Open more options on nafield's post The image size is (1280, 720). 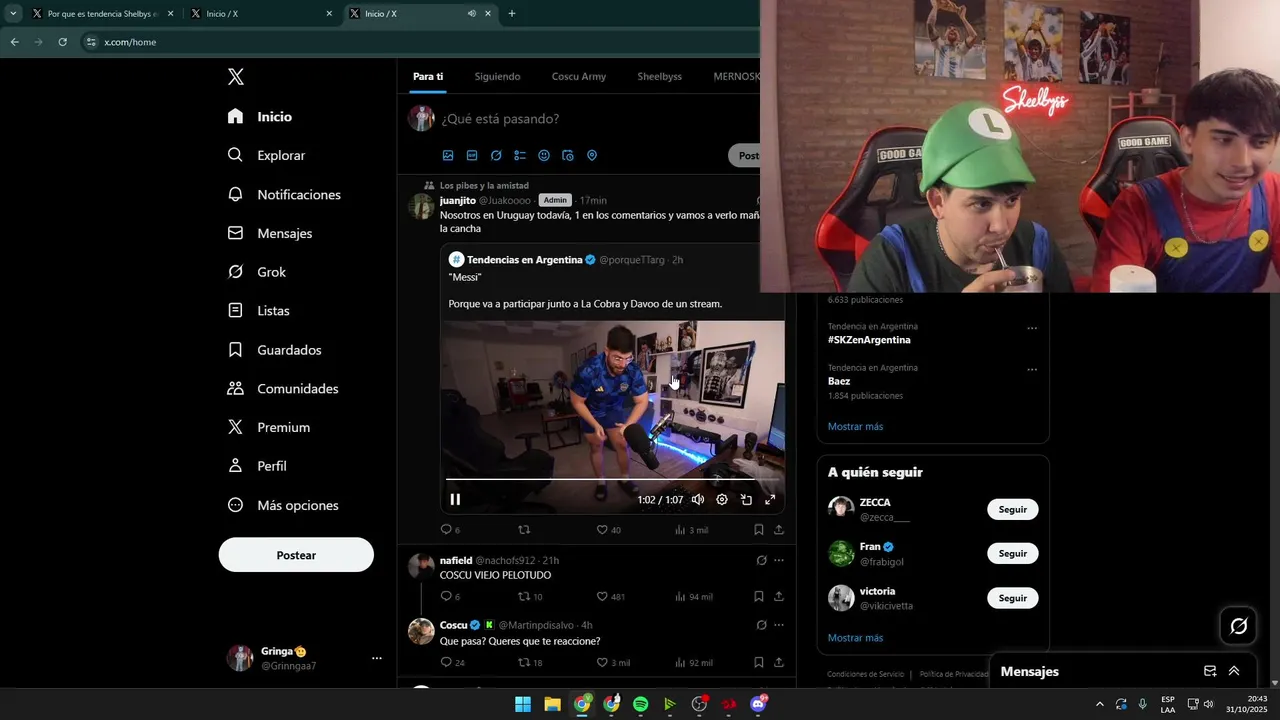779,561
